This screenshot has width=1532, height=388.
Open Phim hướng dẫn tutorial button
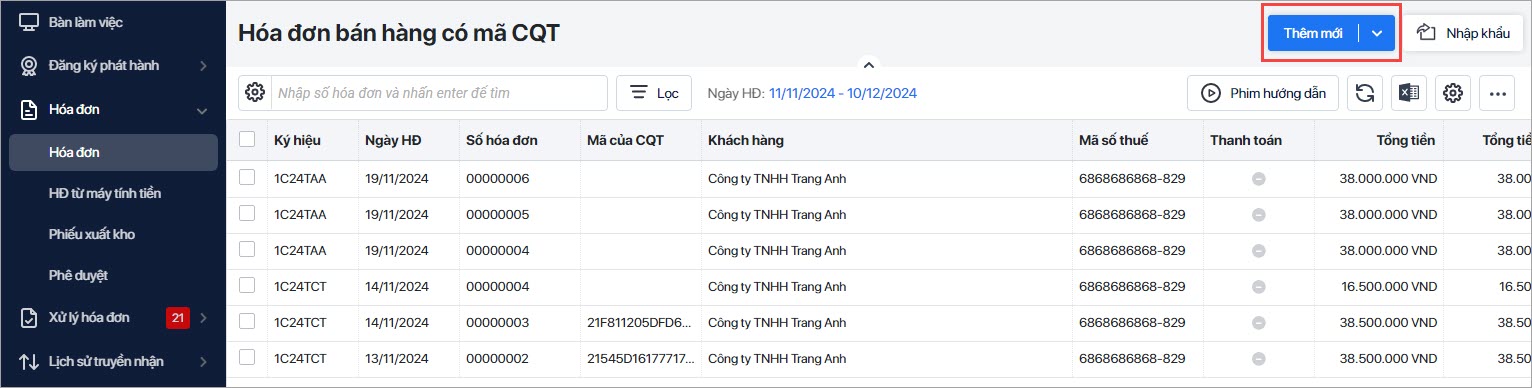pyautogui.click(x=1263, y=93)
